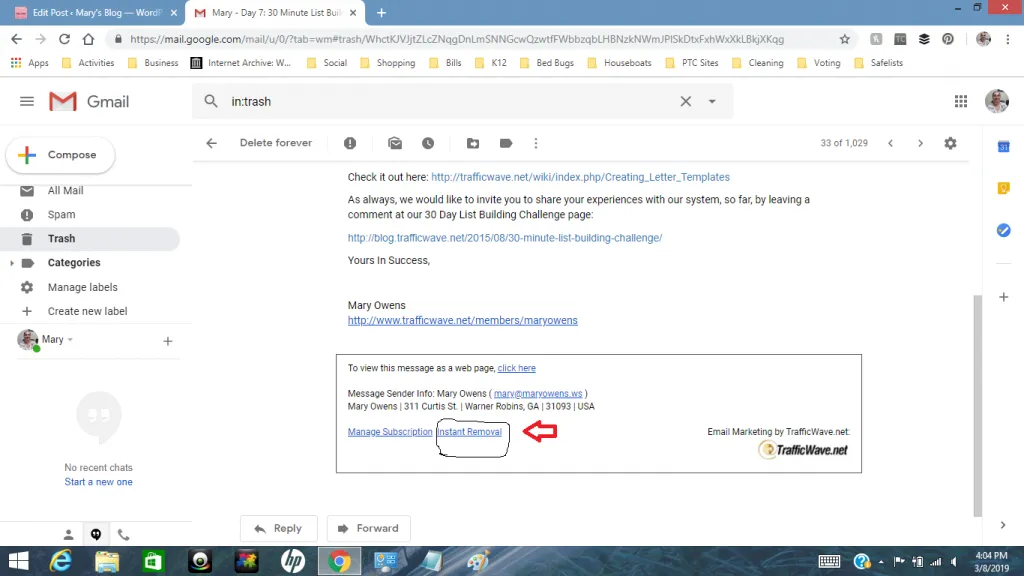Viewport: 1024px width, 576px height.
Task: Click the 'click here' web page link
Action: [517, 368]
